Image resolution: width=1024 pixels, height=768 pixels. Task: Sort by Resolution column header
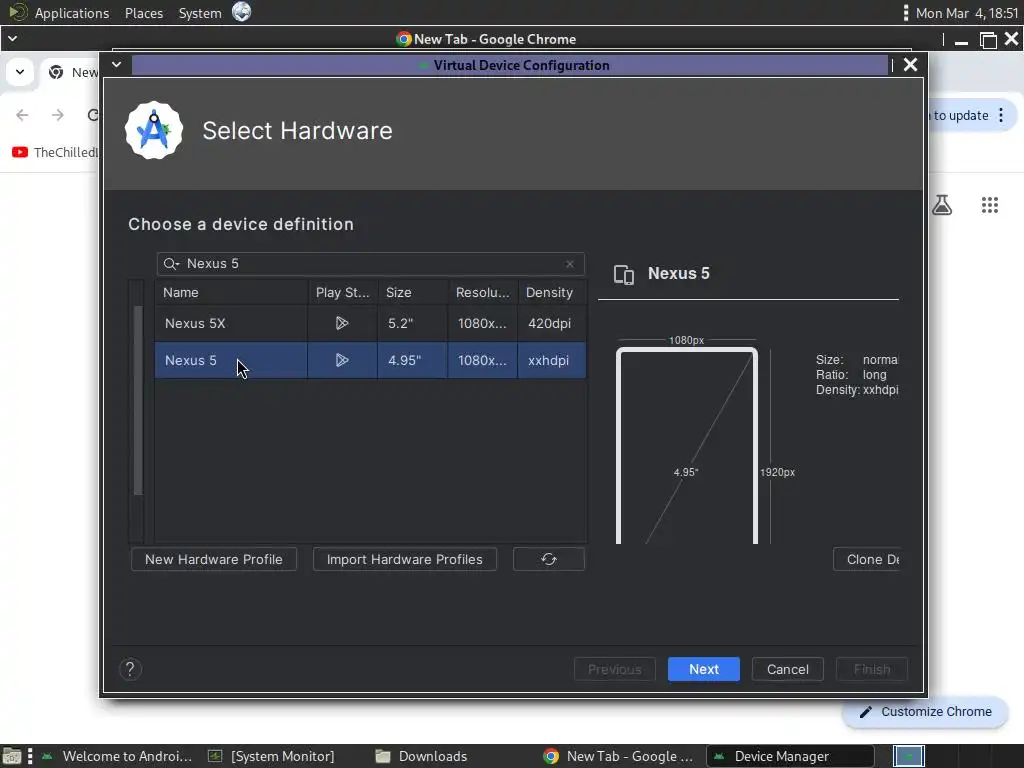(483, 293)
